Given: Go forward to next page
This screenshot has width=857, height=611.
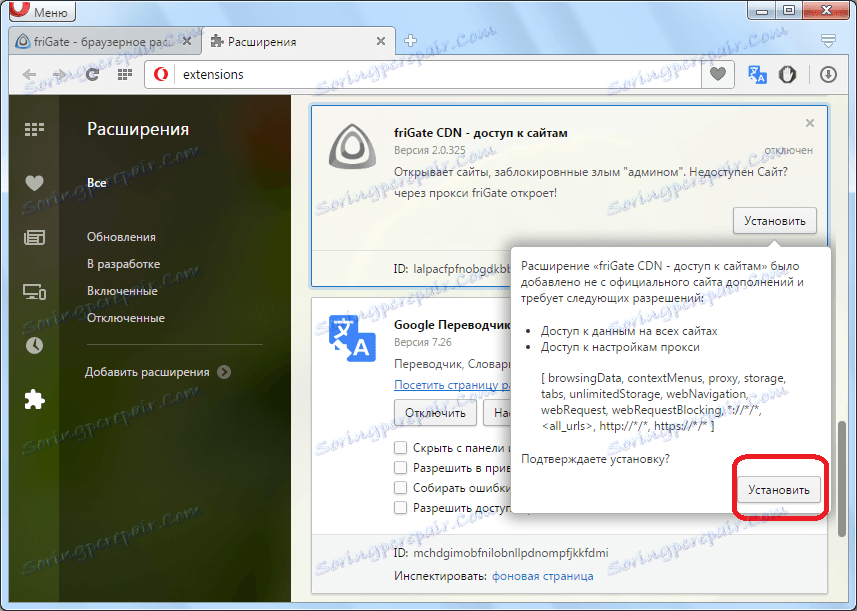Looking at the screenshot, I should pos(59,74).
